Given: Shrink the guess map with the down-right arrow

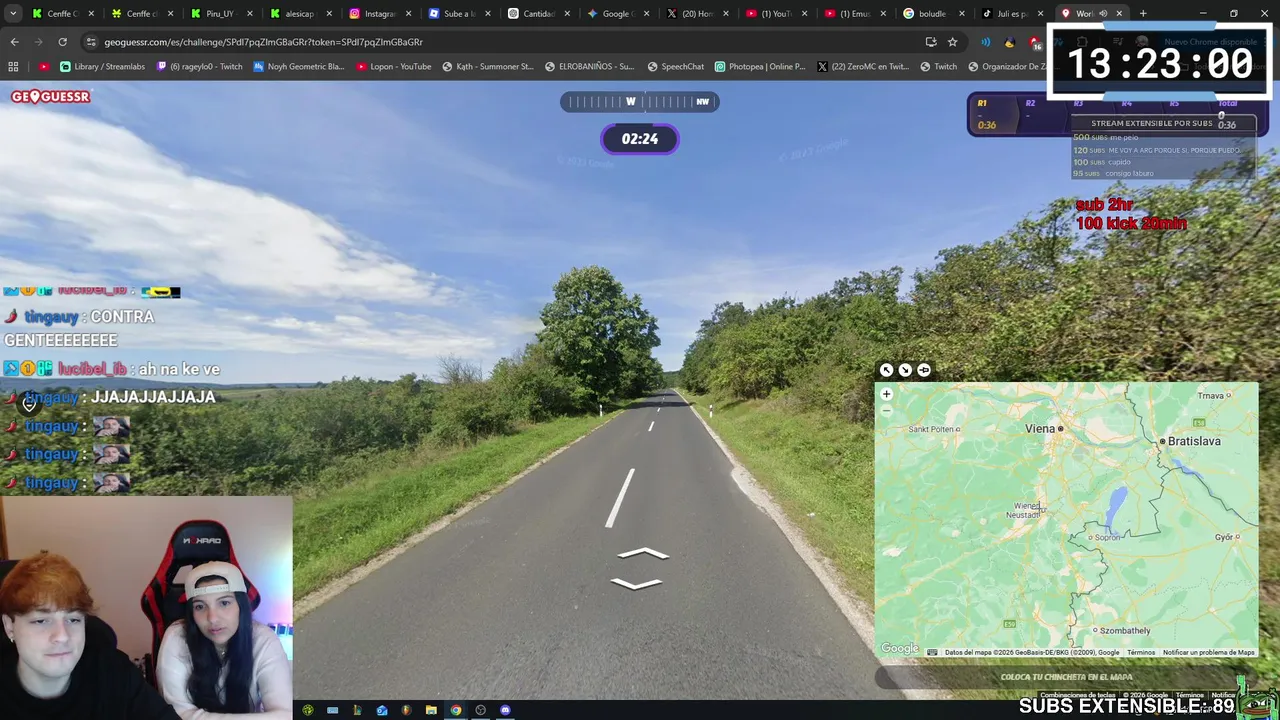Looking at the screenshot, I should coord(905,370).
